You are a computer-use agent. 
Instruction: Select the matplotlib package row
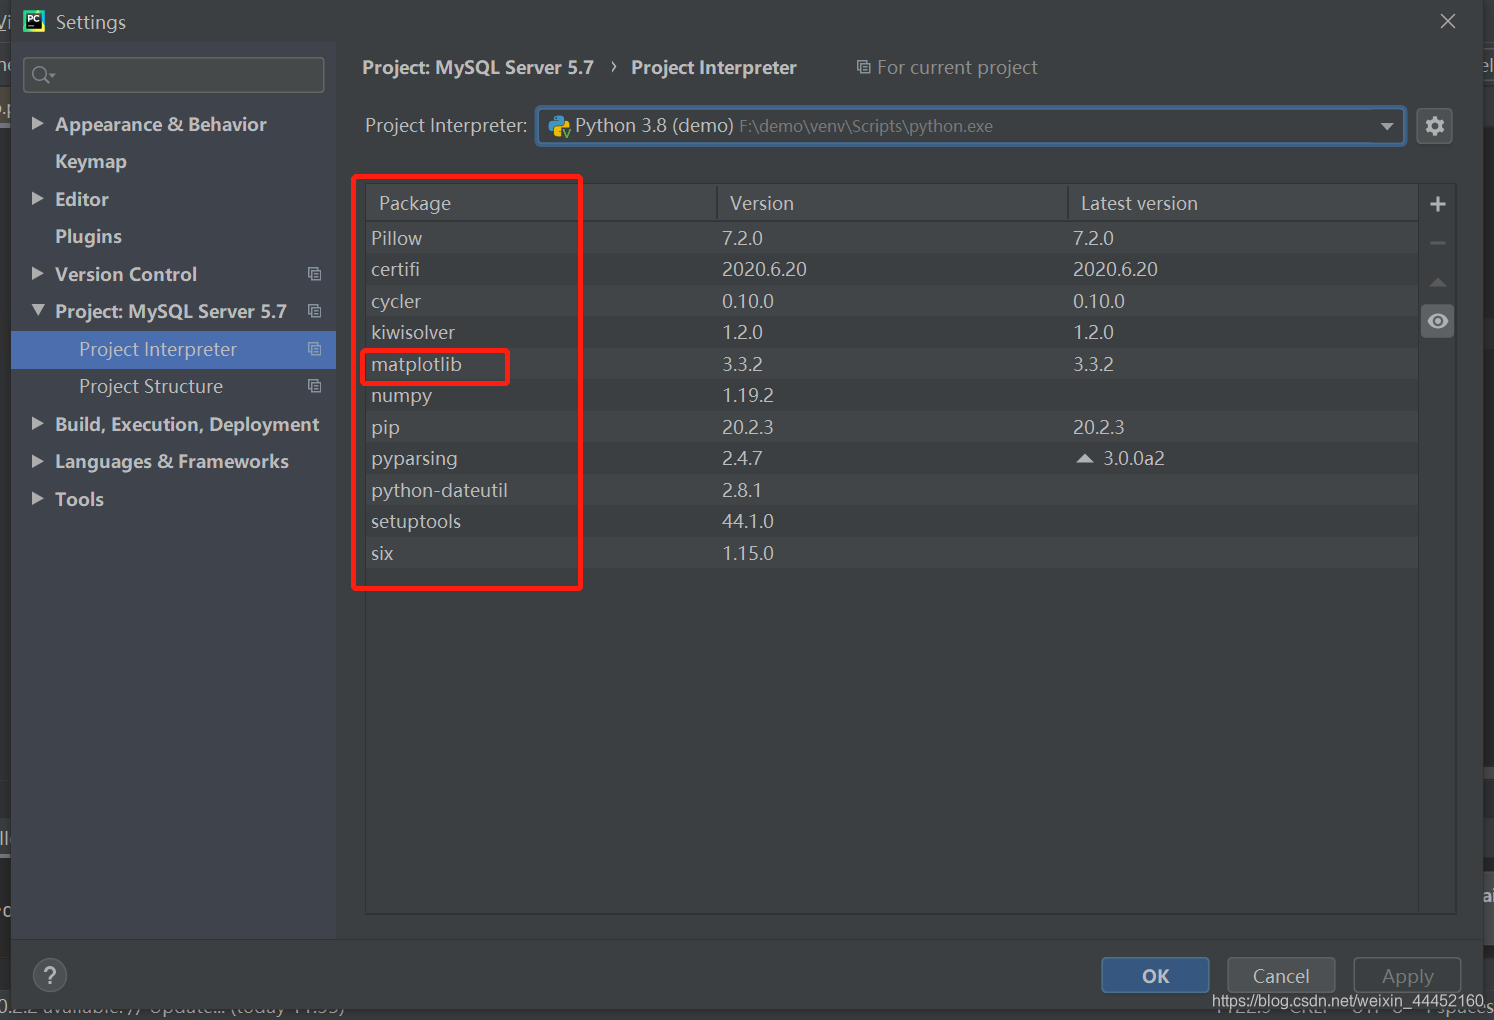click(892, 364)
